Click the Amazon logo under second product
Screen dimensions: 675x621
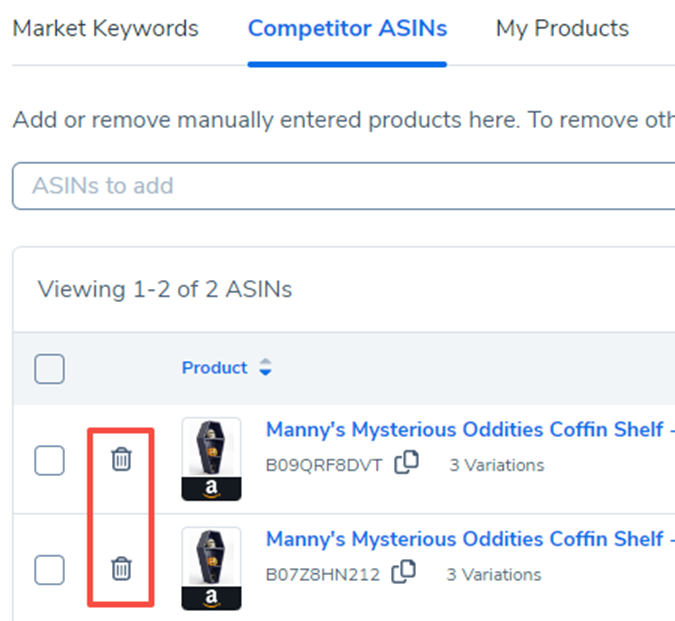click(x=211, y=598)
